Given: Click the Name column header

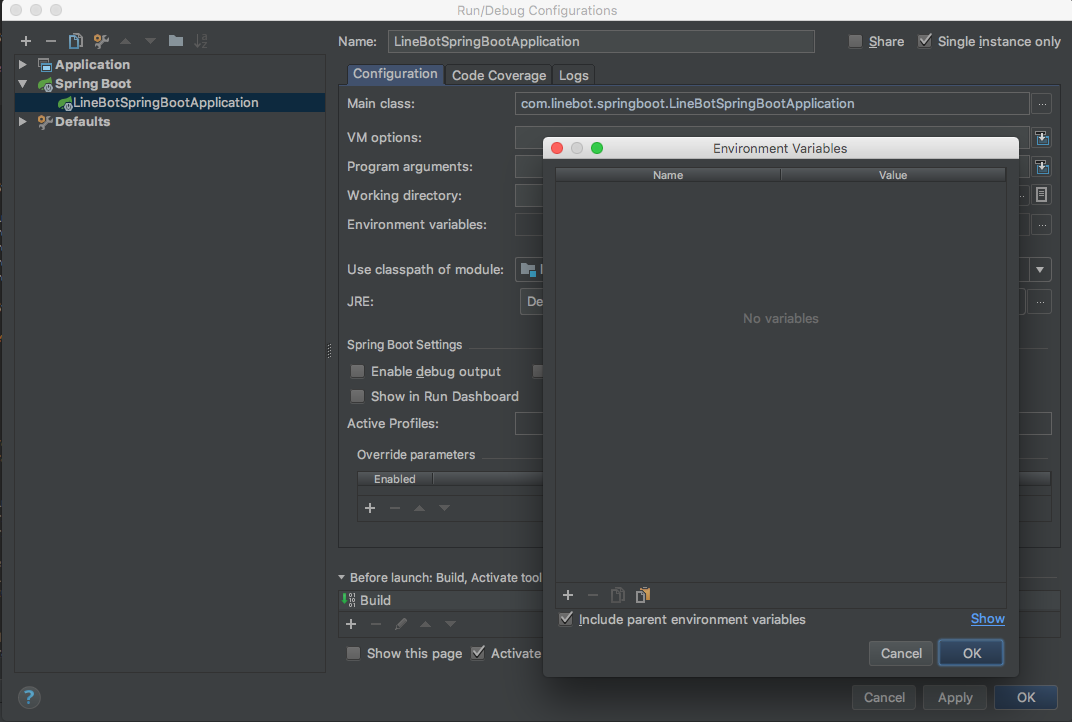Looking at the screenshot, I should pos(668,175).
